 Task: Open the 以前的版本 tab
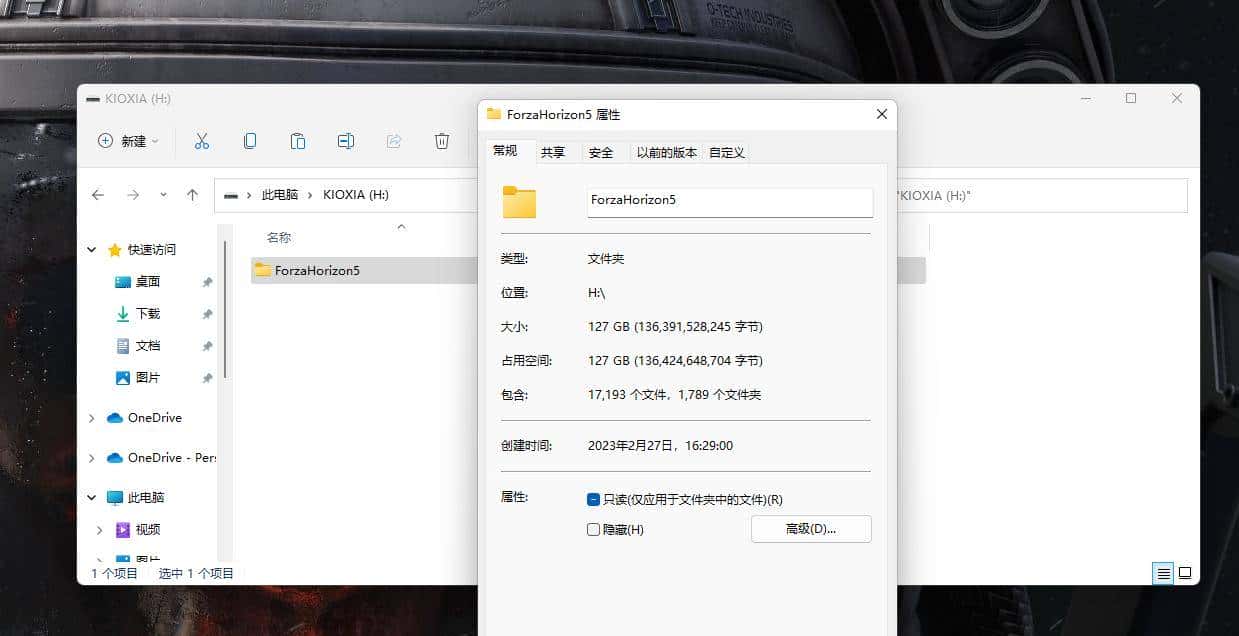point(666,152)
